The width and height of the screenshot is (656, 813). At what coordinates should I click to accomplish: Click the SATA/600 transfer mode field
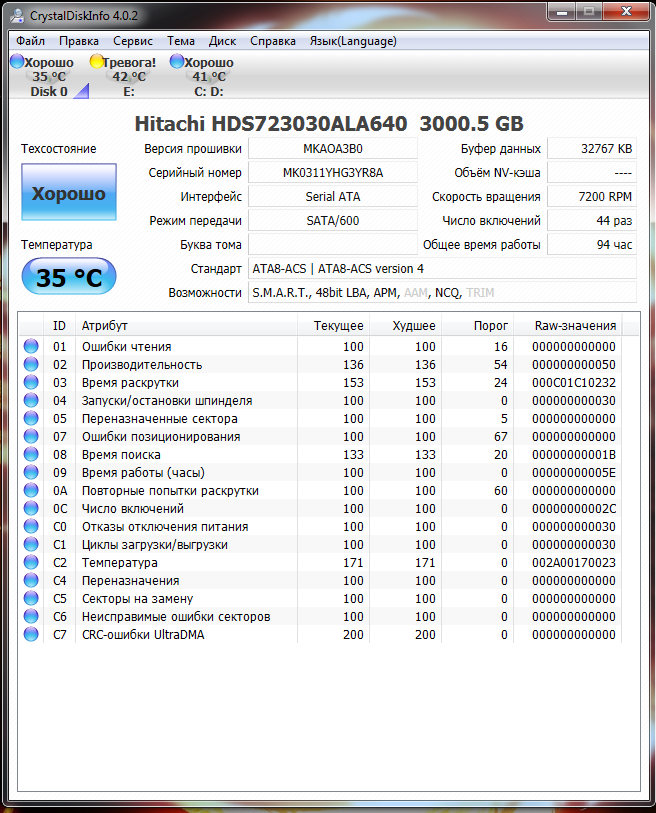click(x=333, y=220)
